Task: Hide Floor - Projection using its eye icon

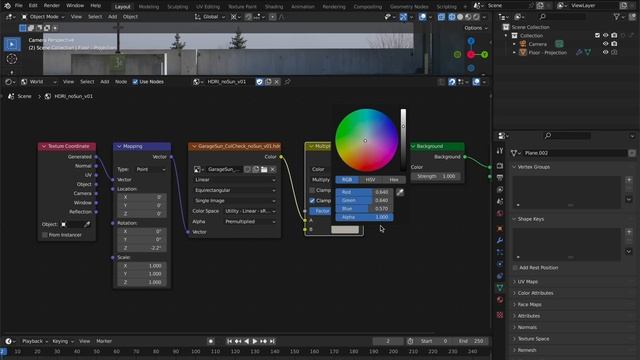Action: point(606,53)
